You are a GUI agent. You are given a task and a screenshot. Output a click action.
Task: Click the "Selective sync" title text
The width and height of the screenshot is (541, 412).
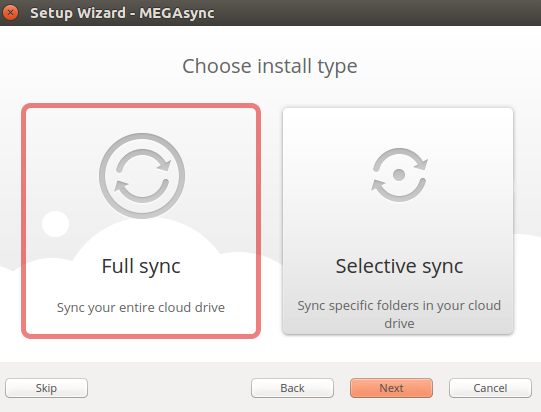point(399,267)
